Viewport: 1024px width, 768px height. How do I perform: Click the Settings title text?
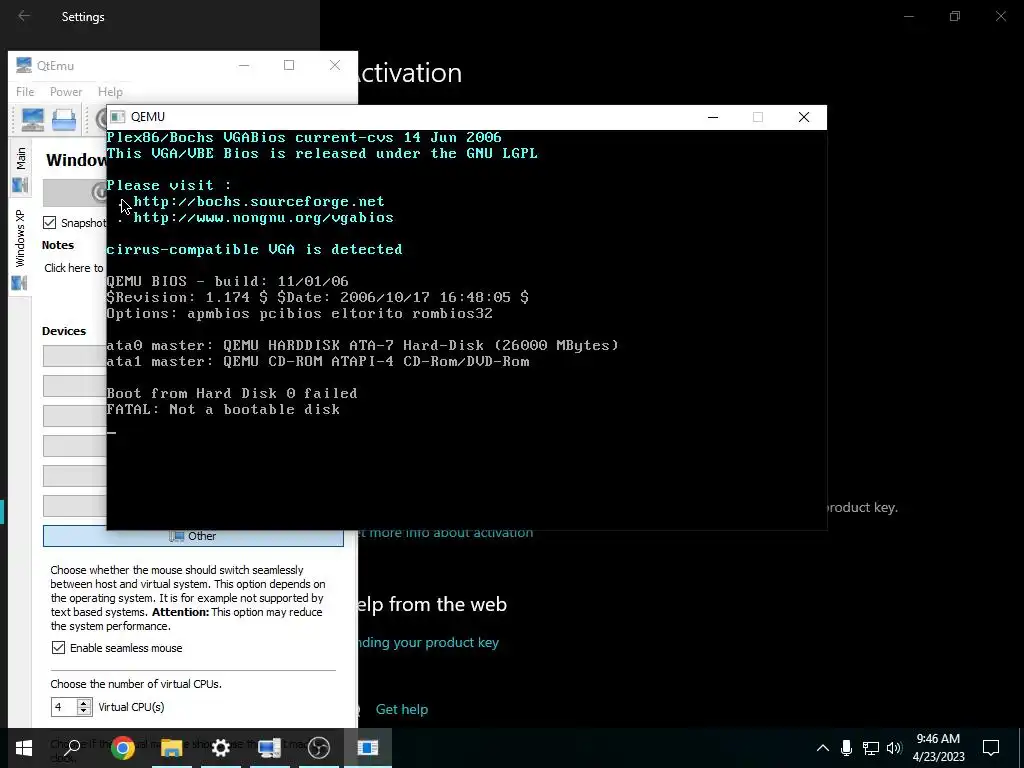click(x=83, y=16)
